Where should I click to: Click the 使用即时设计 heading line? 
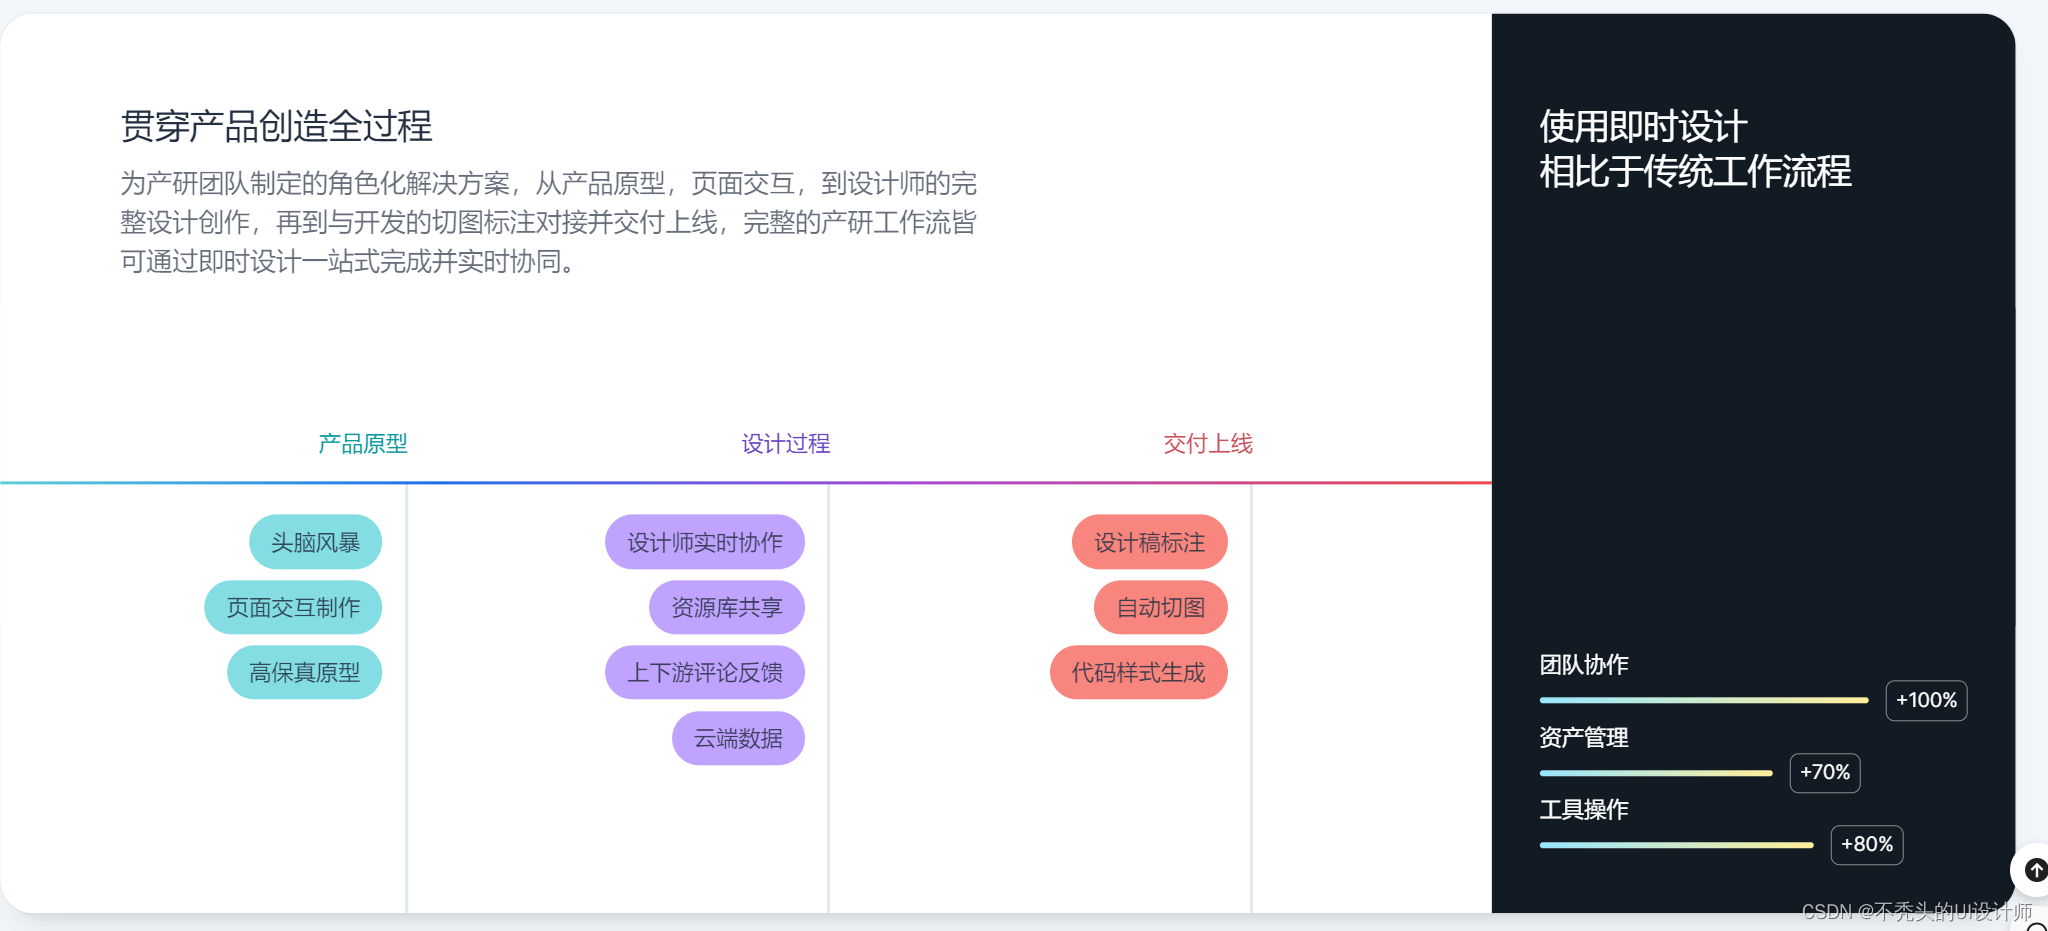pos(1643,127)
